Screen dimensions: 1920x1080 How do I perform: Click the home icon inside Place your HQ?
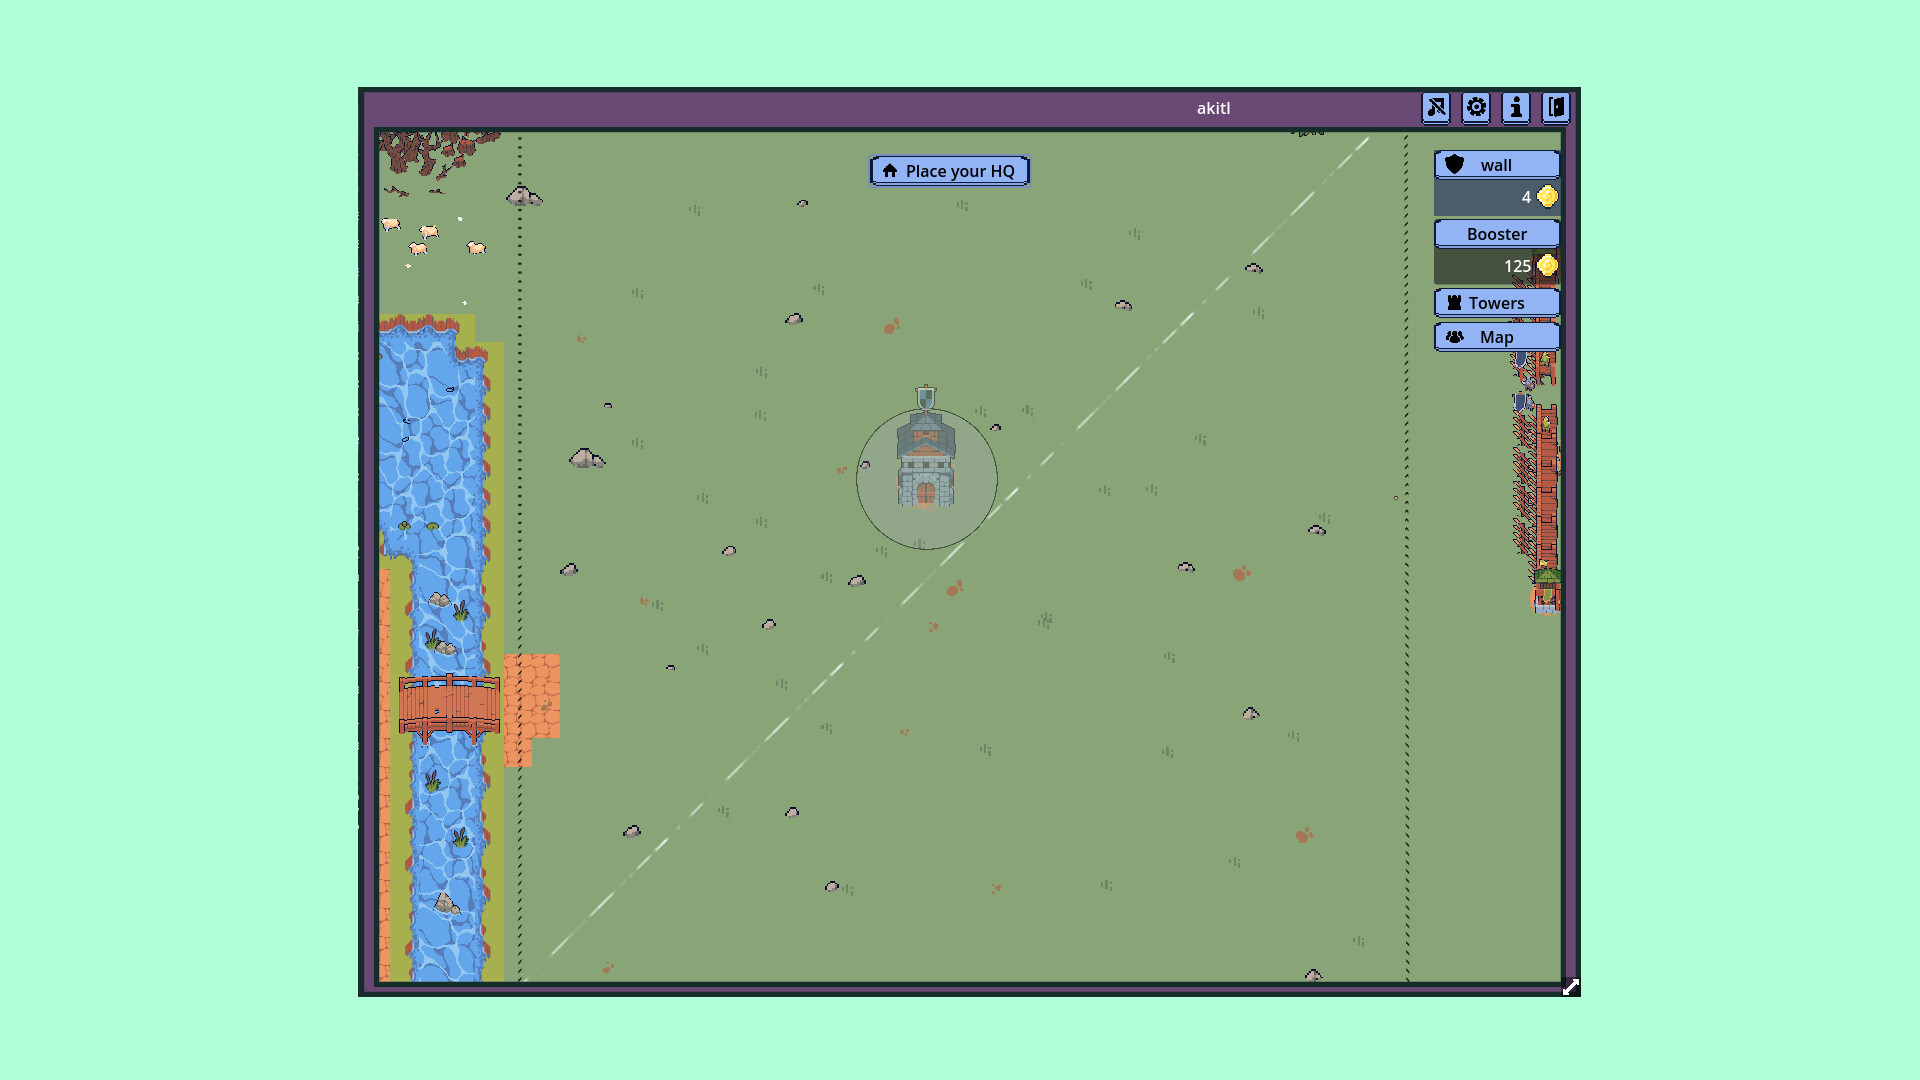[x=890, y=170]
